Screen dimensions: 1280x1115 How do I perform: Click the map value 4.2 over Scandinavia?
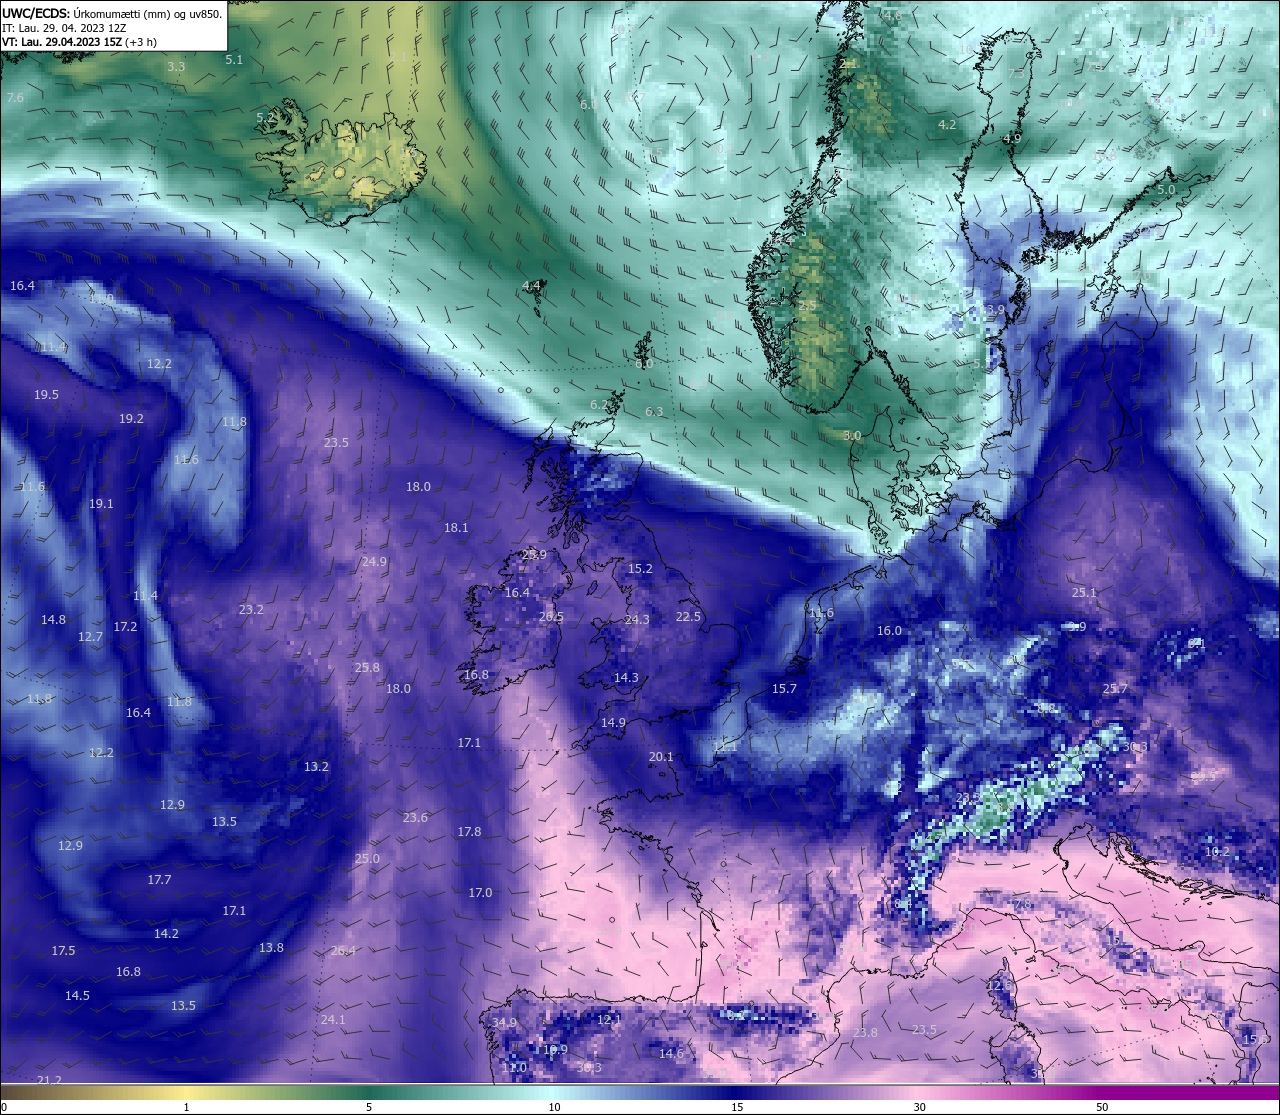947,125
